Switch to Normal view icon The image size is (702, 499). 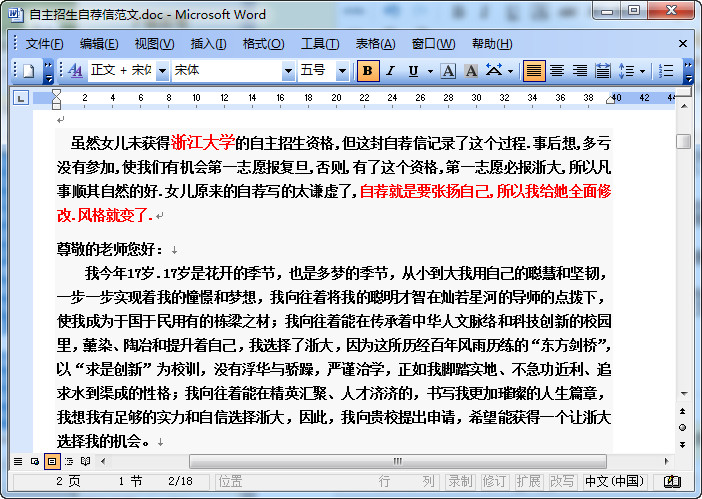point(18,461)
